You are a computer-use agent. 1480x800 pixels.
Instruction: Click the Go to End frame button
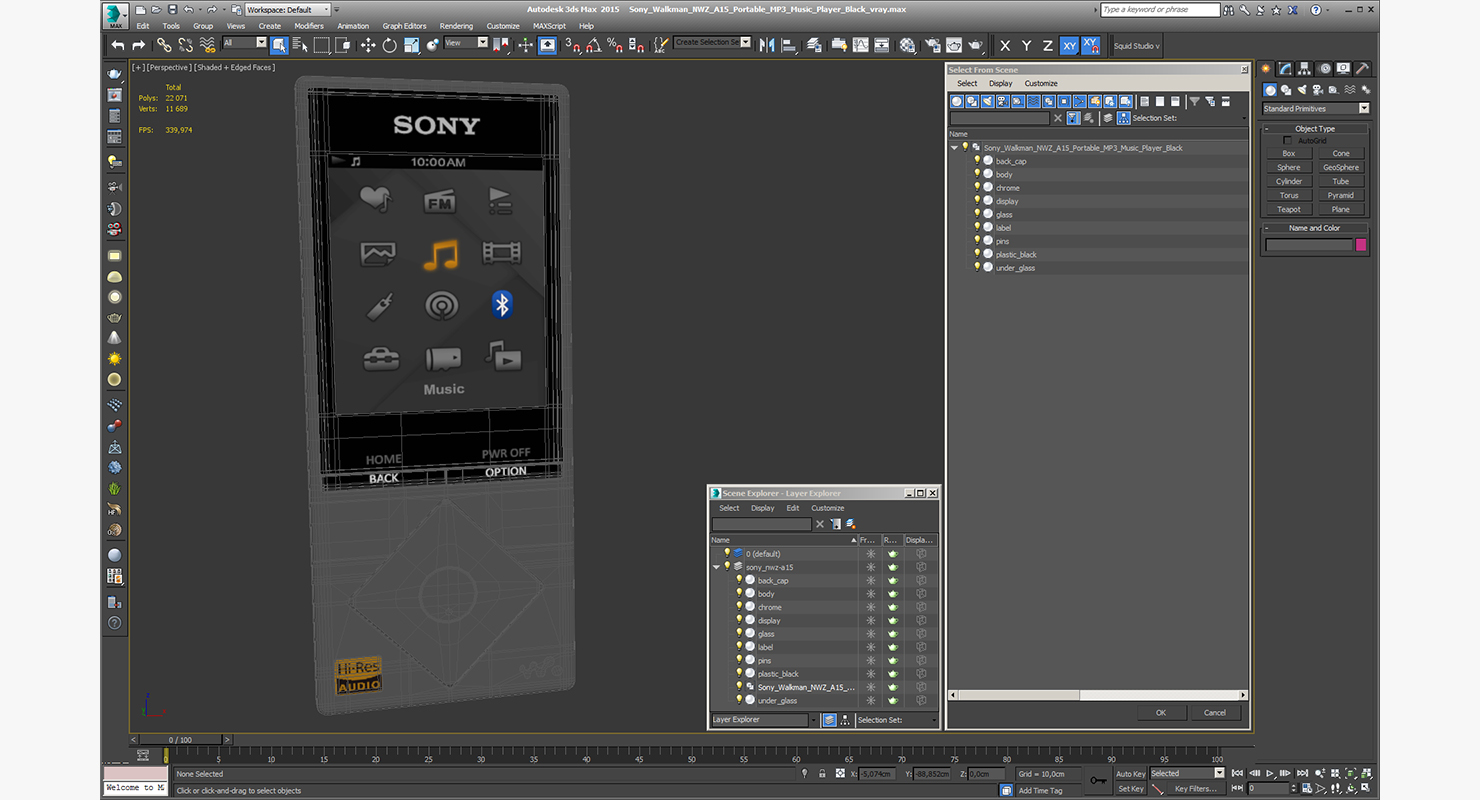[1302, 773]
